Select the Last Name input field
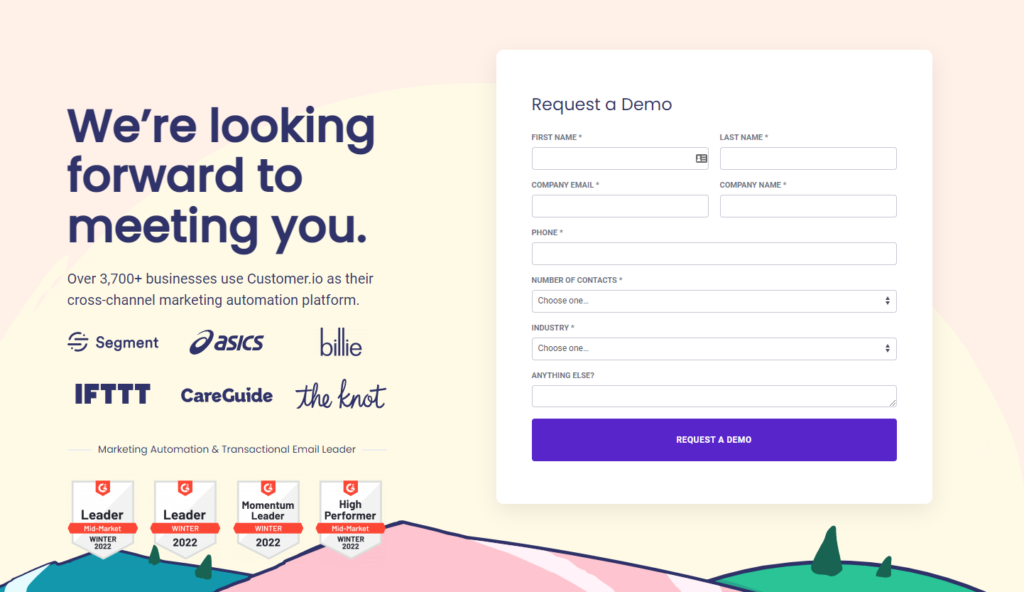The image size is (1024, 592). pos(808,159)
